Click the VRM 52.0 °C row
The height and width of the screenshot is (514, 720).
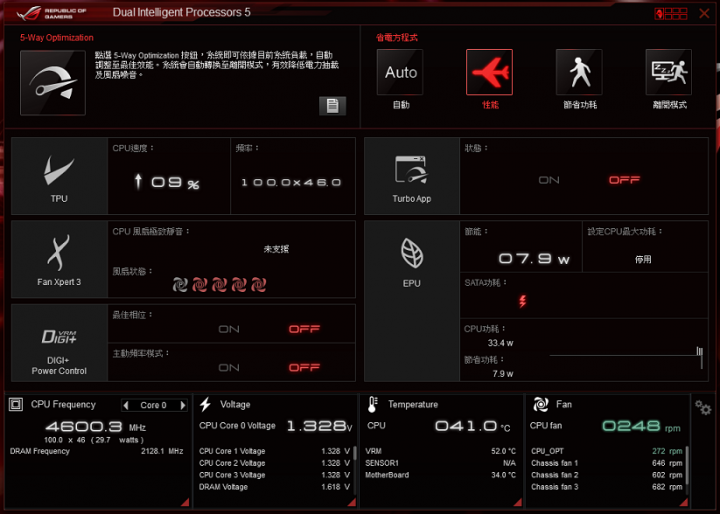click(440, 451)
